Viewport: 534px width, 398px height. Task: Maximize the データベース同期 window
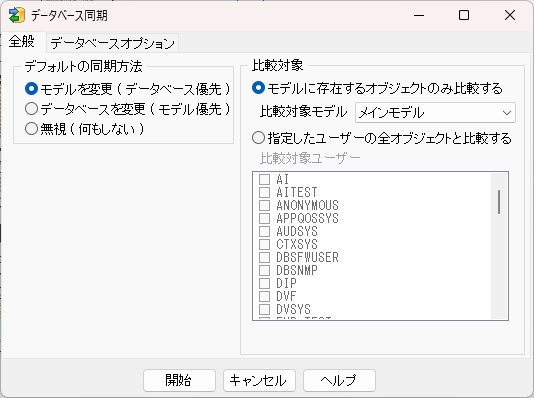coord(464,15)
